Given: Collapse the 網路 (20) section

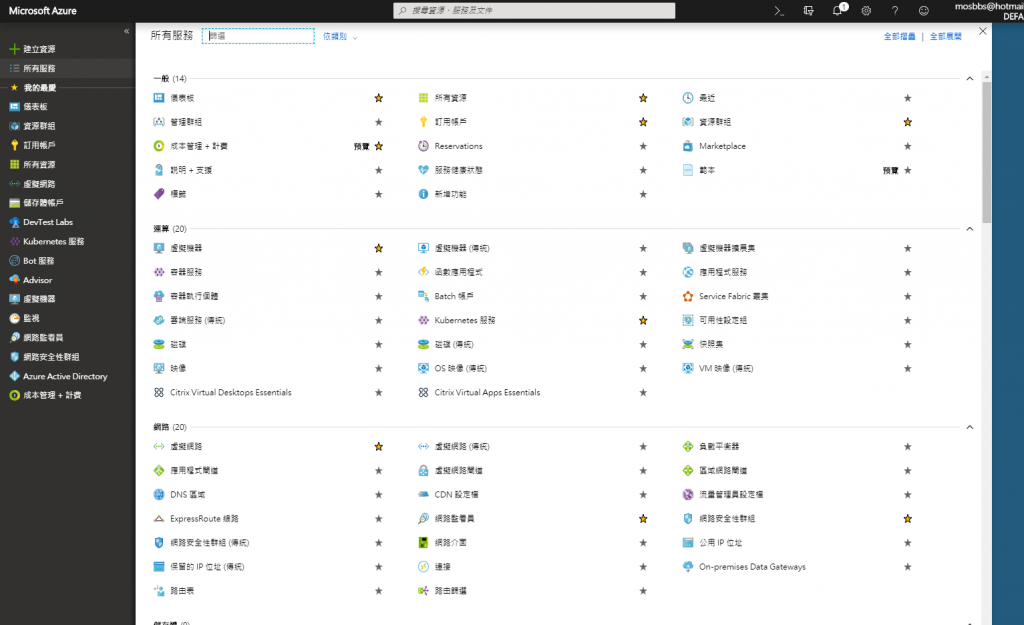Looking at the screenshot, I should 970,427.
